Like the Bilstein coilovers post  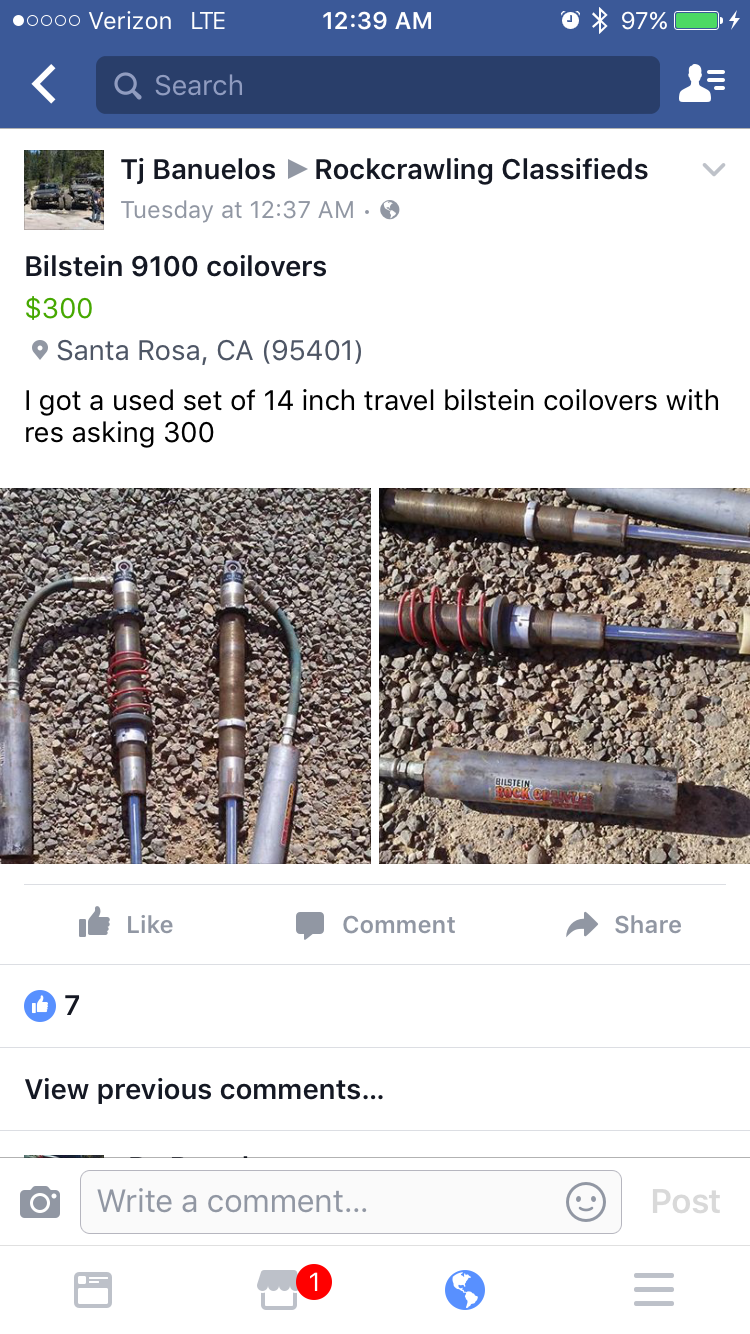(126, 924)
